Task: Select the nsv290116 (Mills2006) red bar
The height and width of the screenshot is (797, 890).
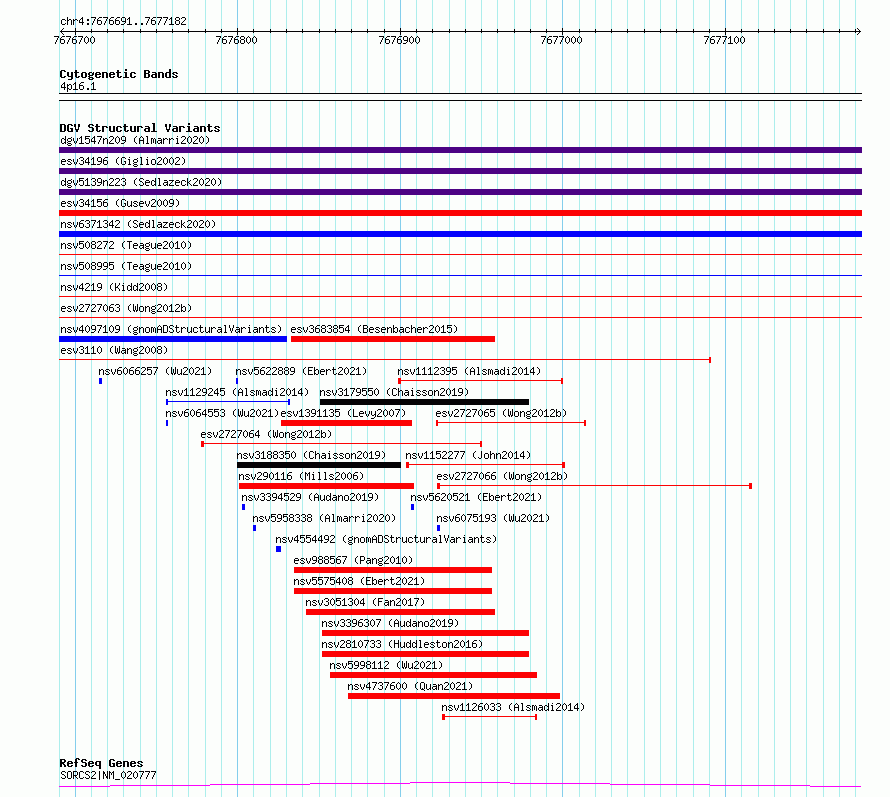Action: pos(326,486)
